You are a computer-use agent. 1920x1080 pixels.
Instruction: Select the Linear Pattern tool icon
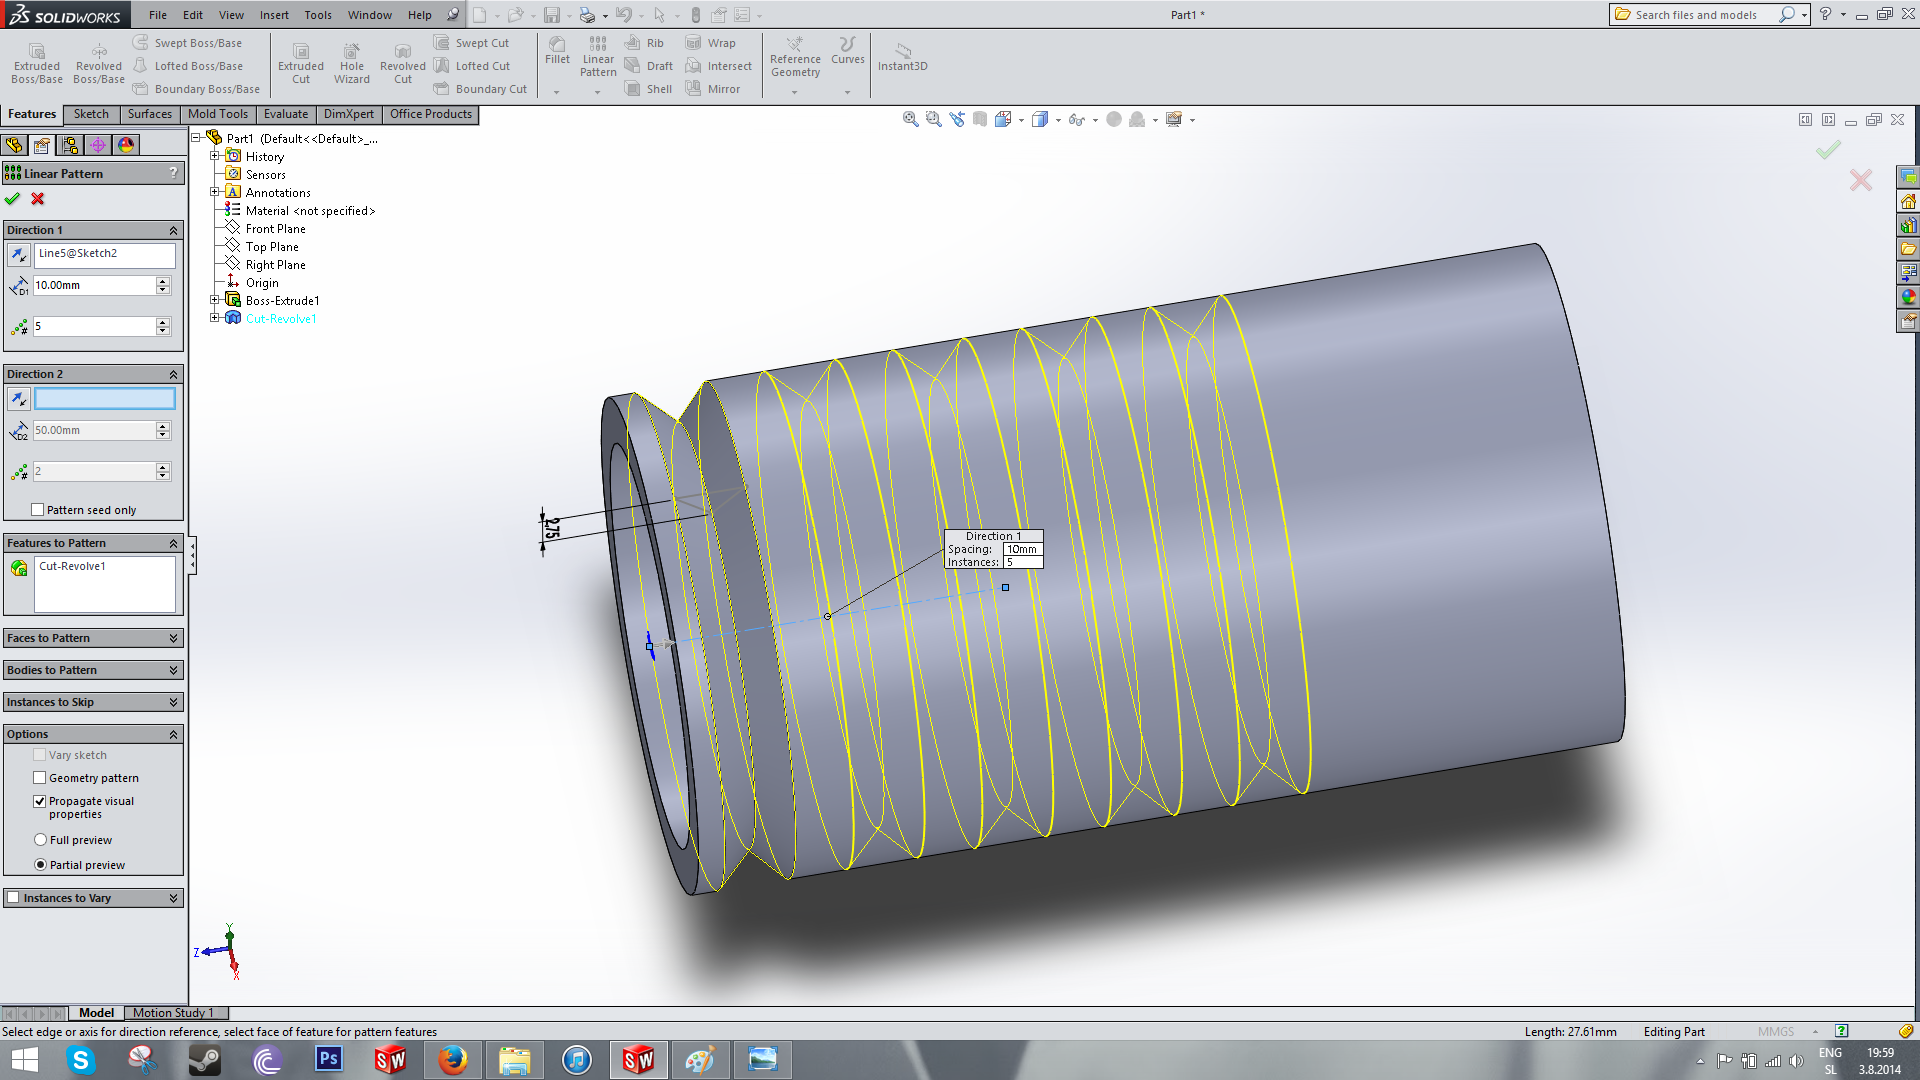[x=598, y=43]
